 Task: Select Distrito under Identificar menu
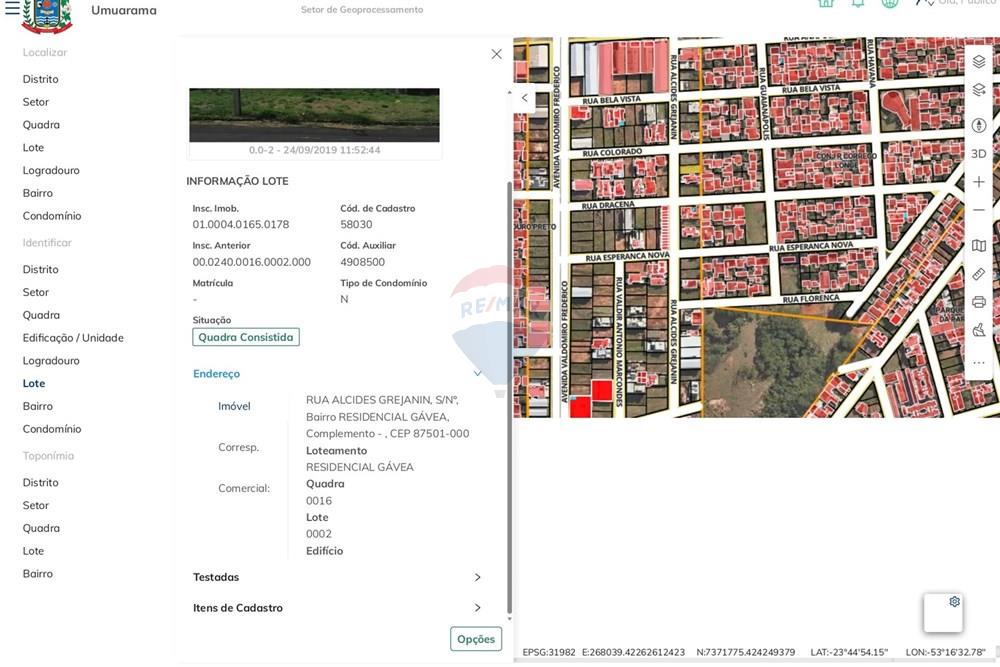40,268
